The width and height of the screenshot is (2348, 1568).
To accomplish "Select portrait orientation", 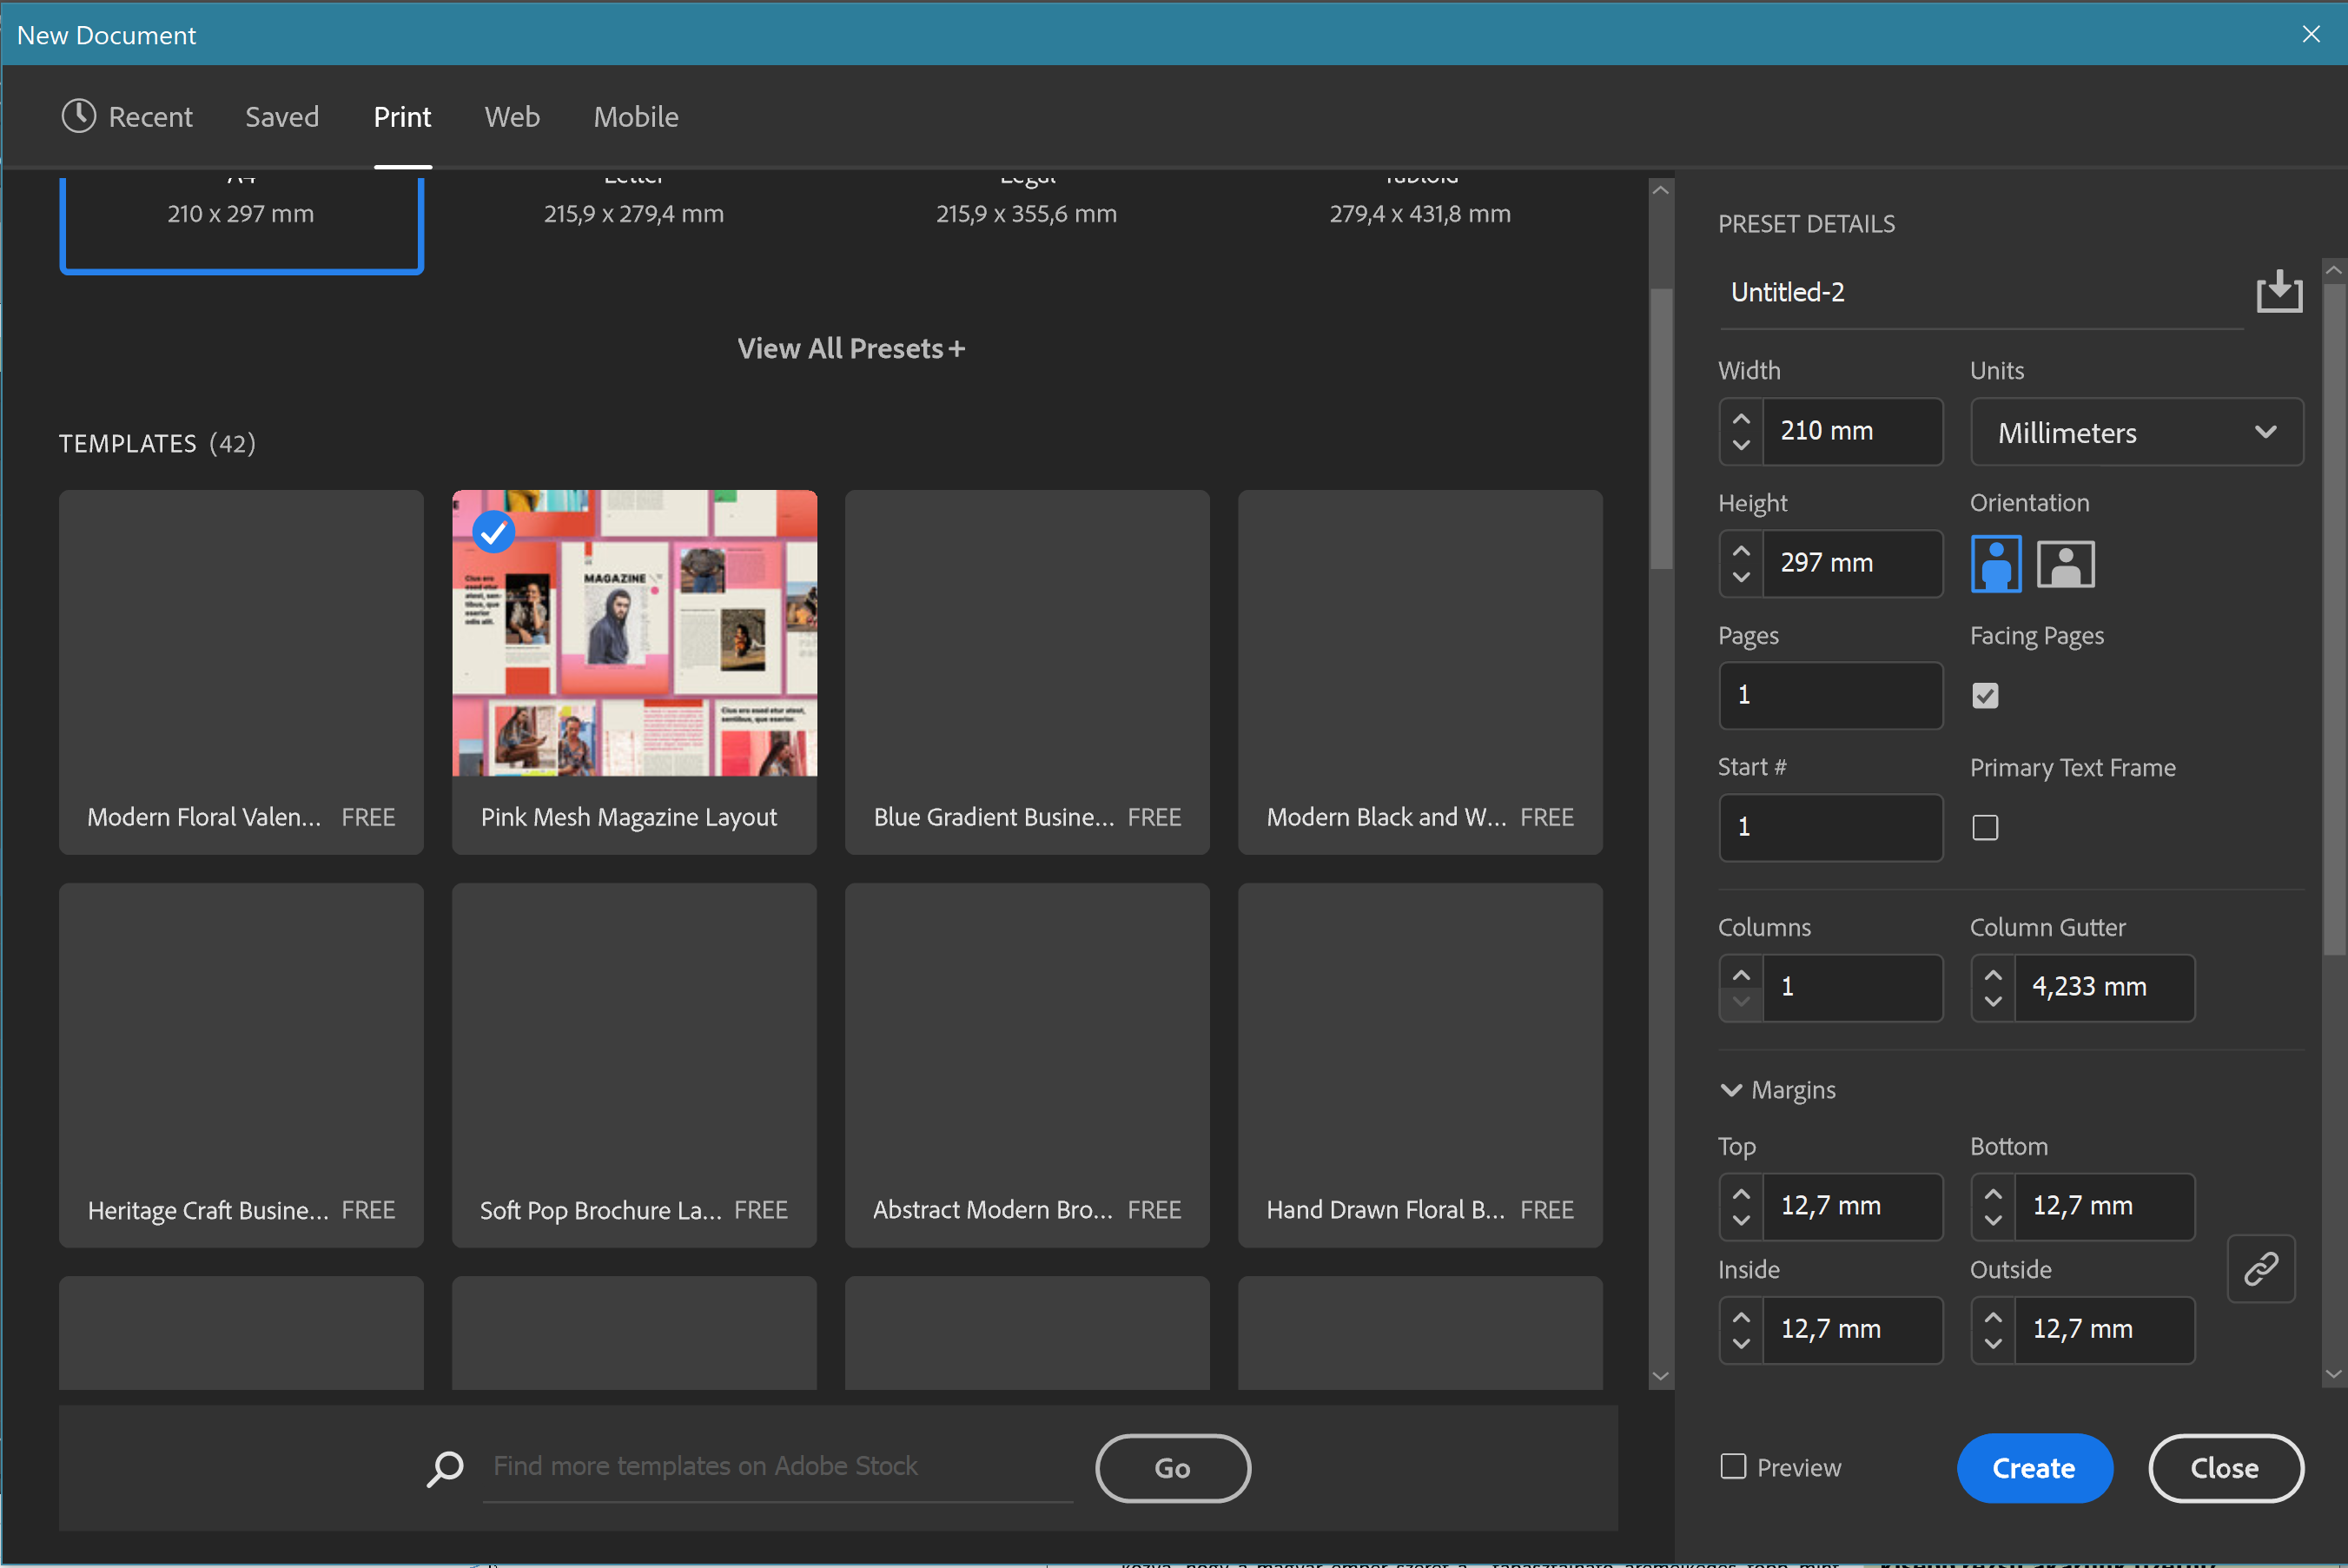I will click(x=1996, y=563).
